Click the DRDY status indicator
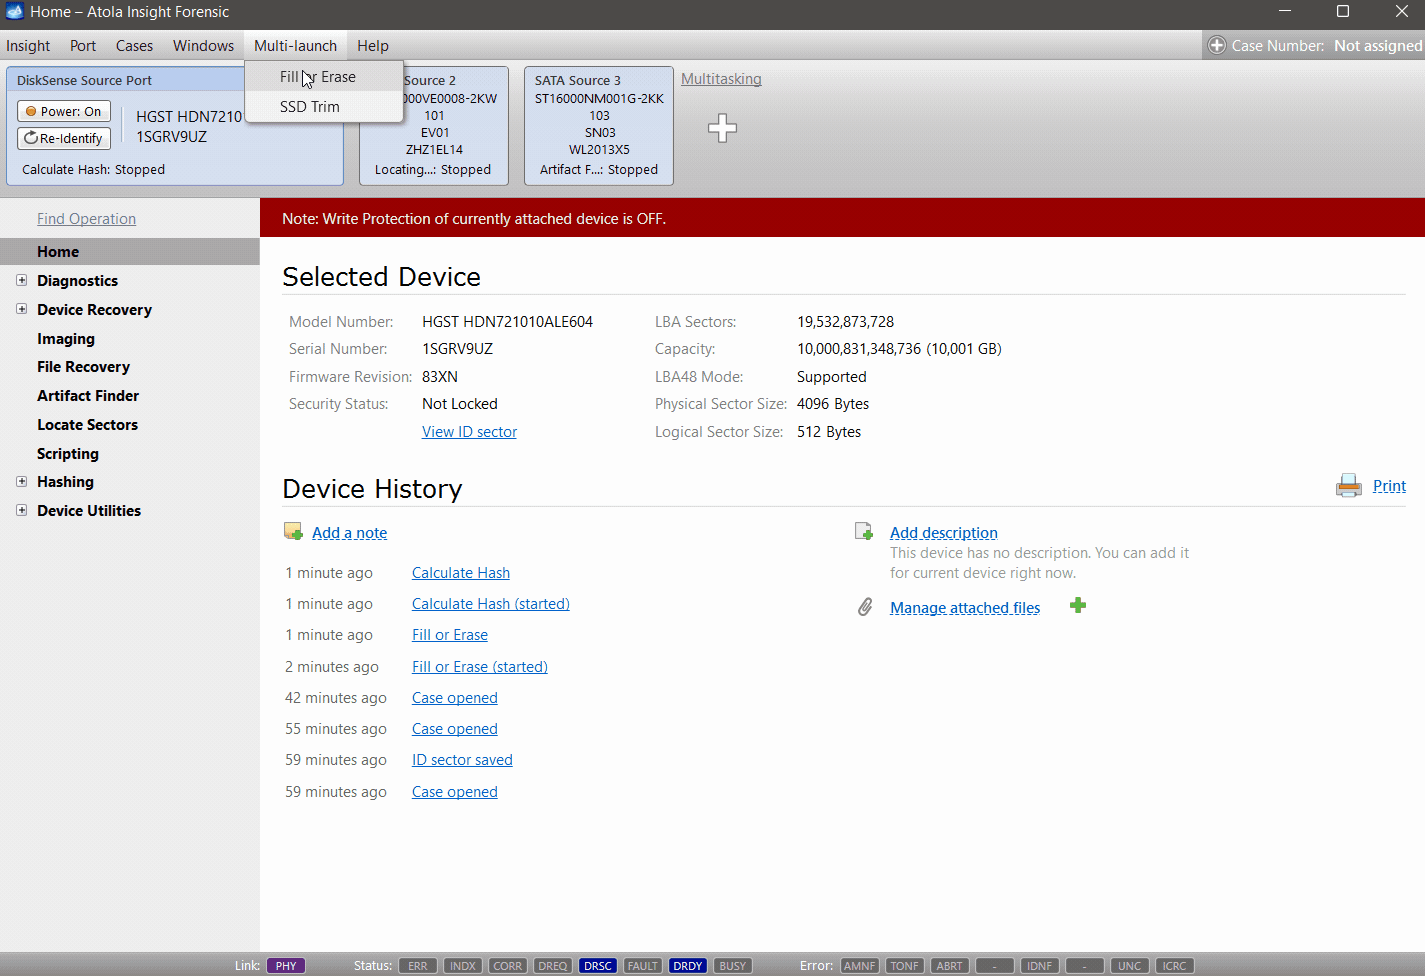This screenshot has width=1425, height=976. coord(688,966)
